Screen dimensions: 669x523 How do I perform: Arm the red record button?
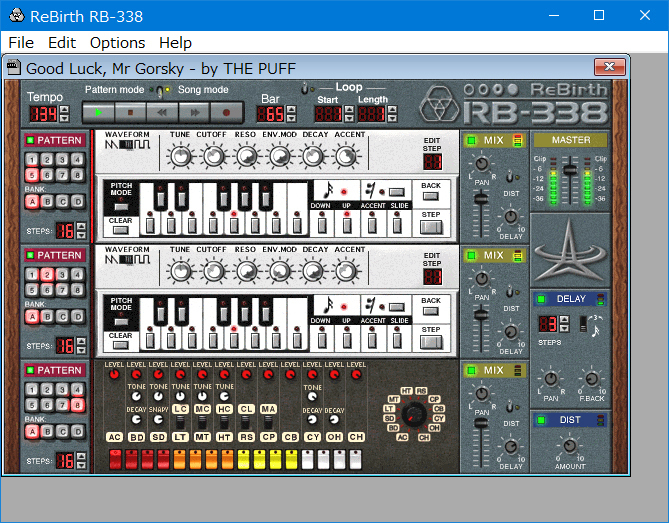[x=227, y=113]
